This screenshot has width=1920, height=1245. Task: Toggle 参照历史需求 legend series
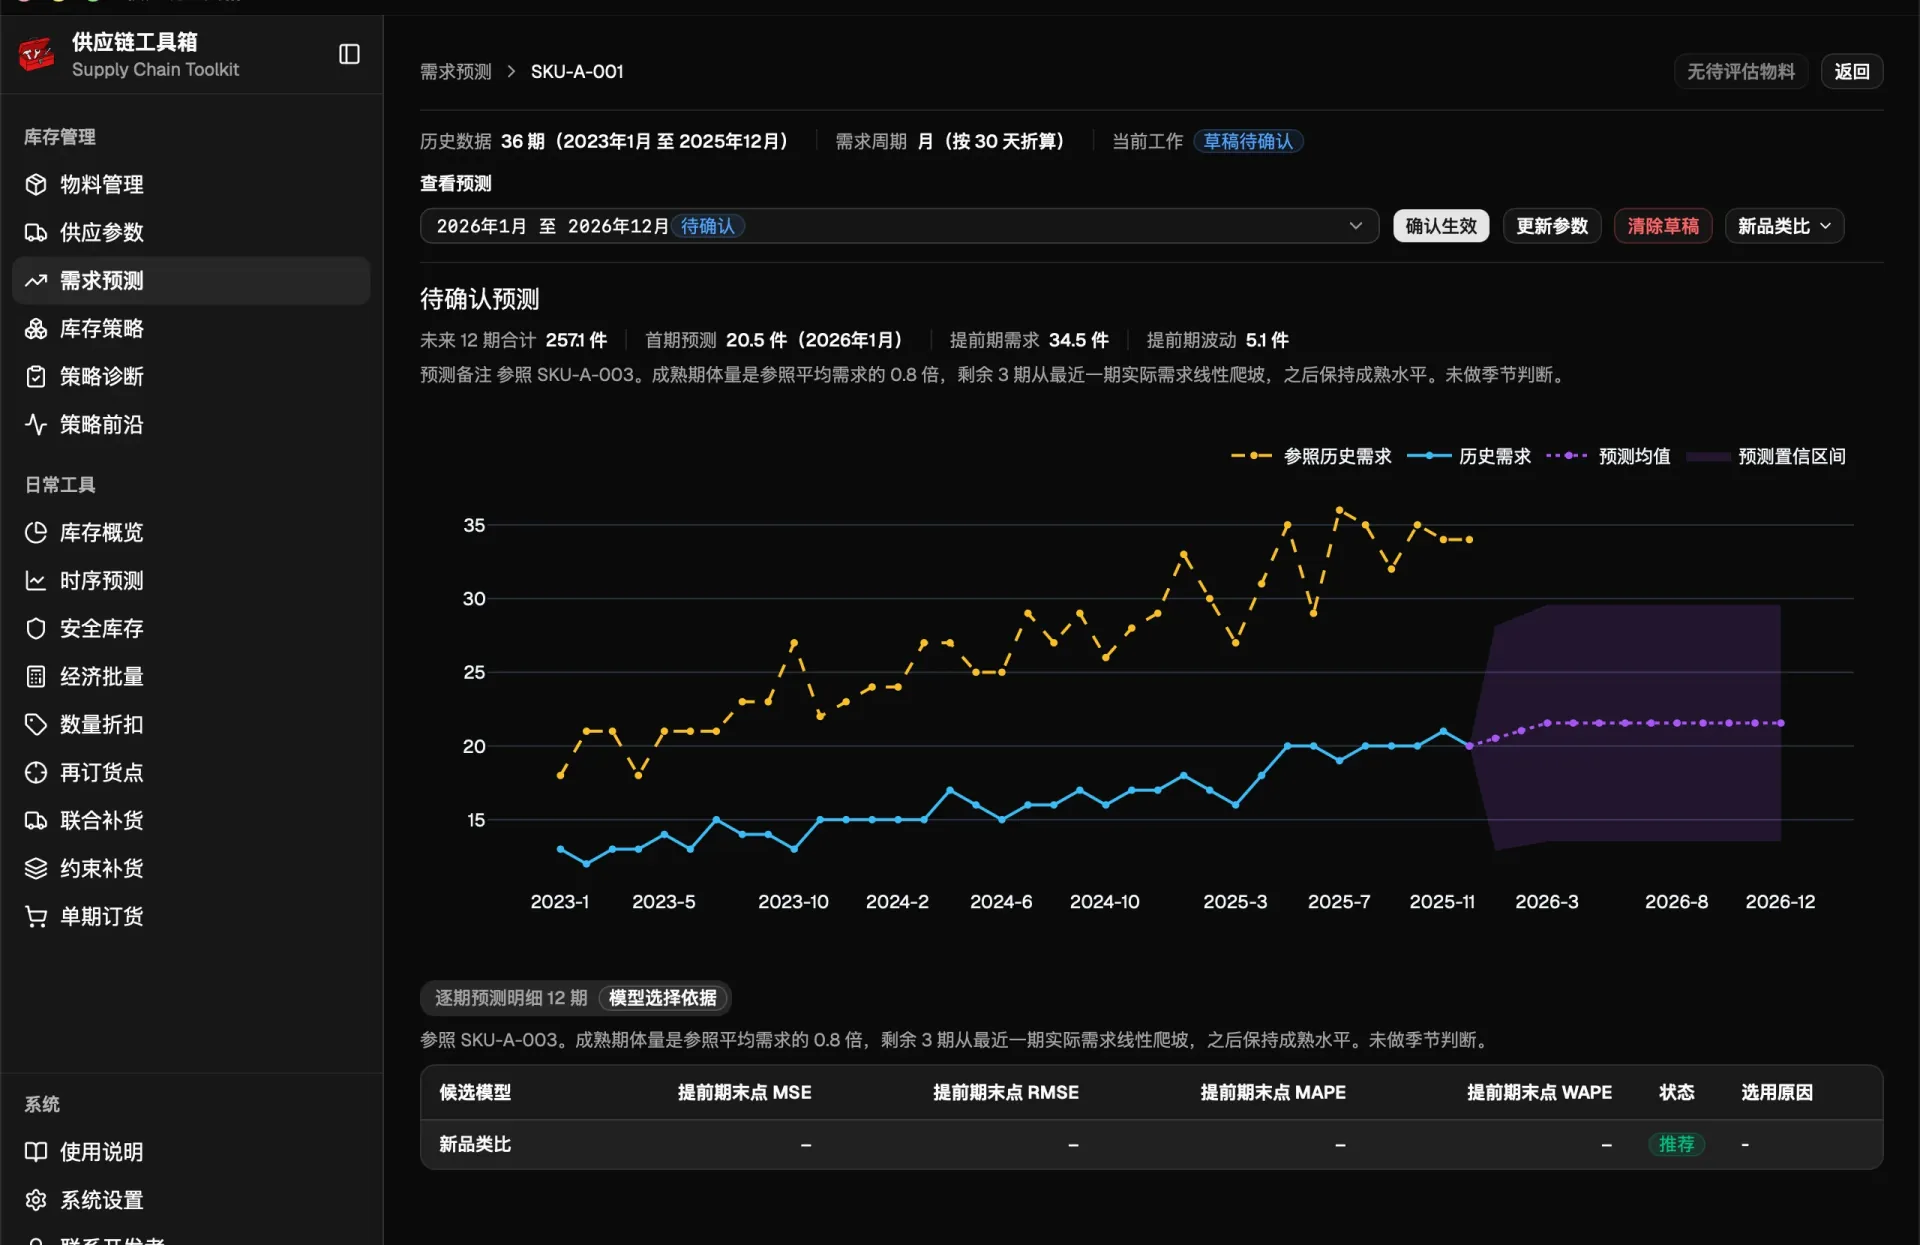pyautogui.click(x=1311, y=456)
